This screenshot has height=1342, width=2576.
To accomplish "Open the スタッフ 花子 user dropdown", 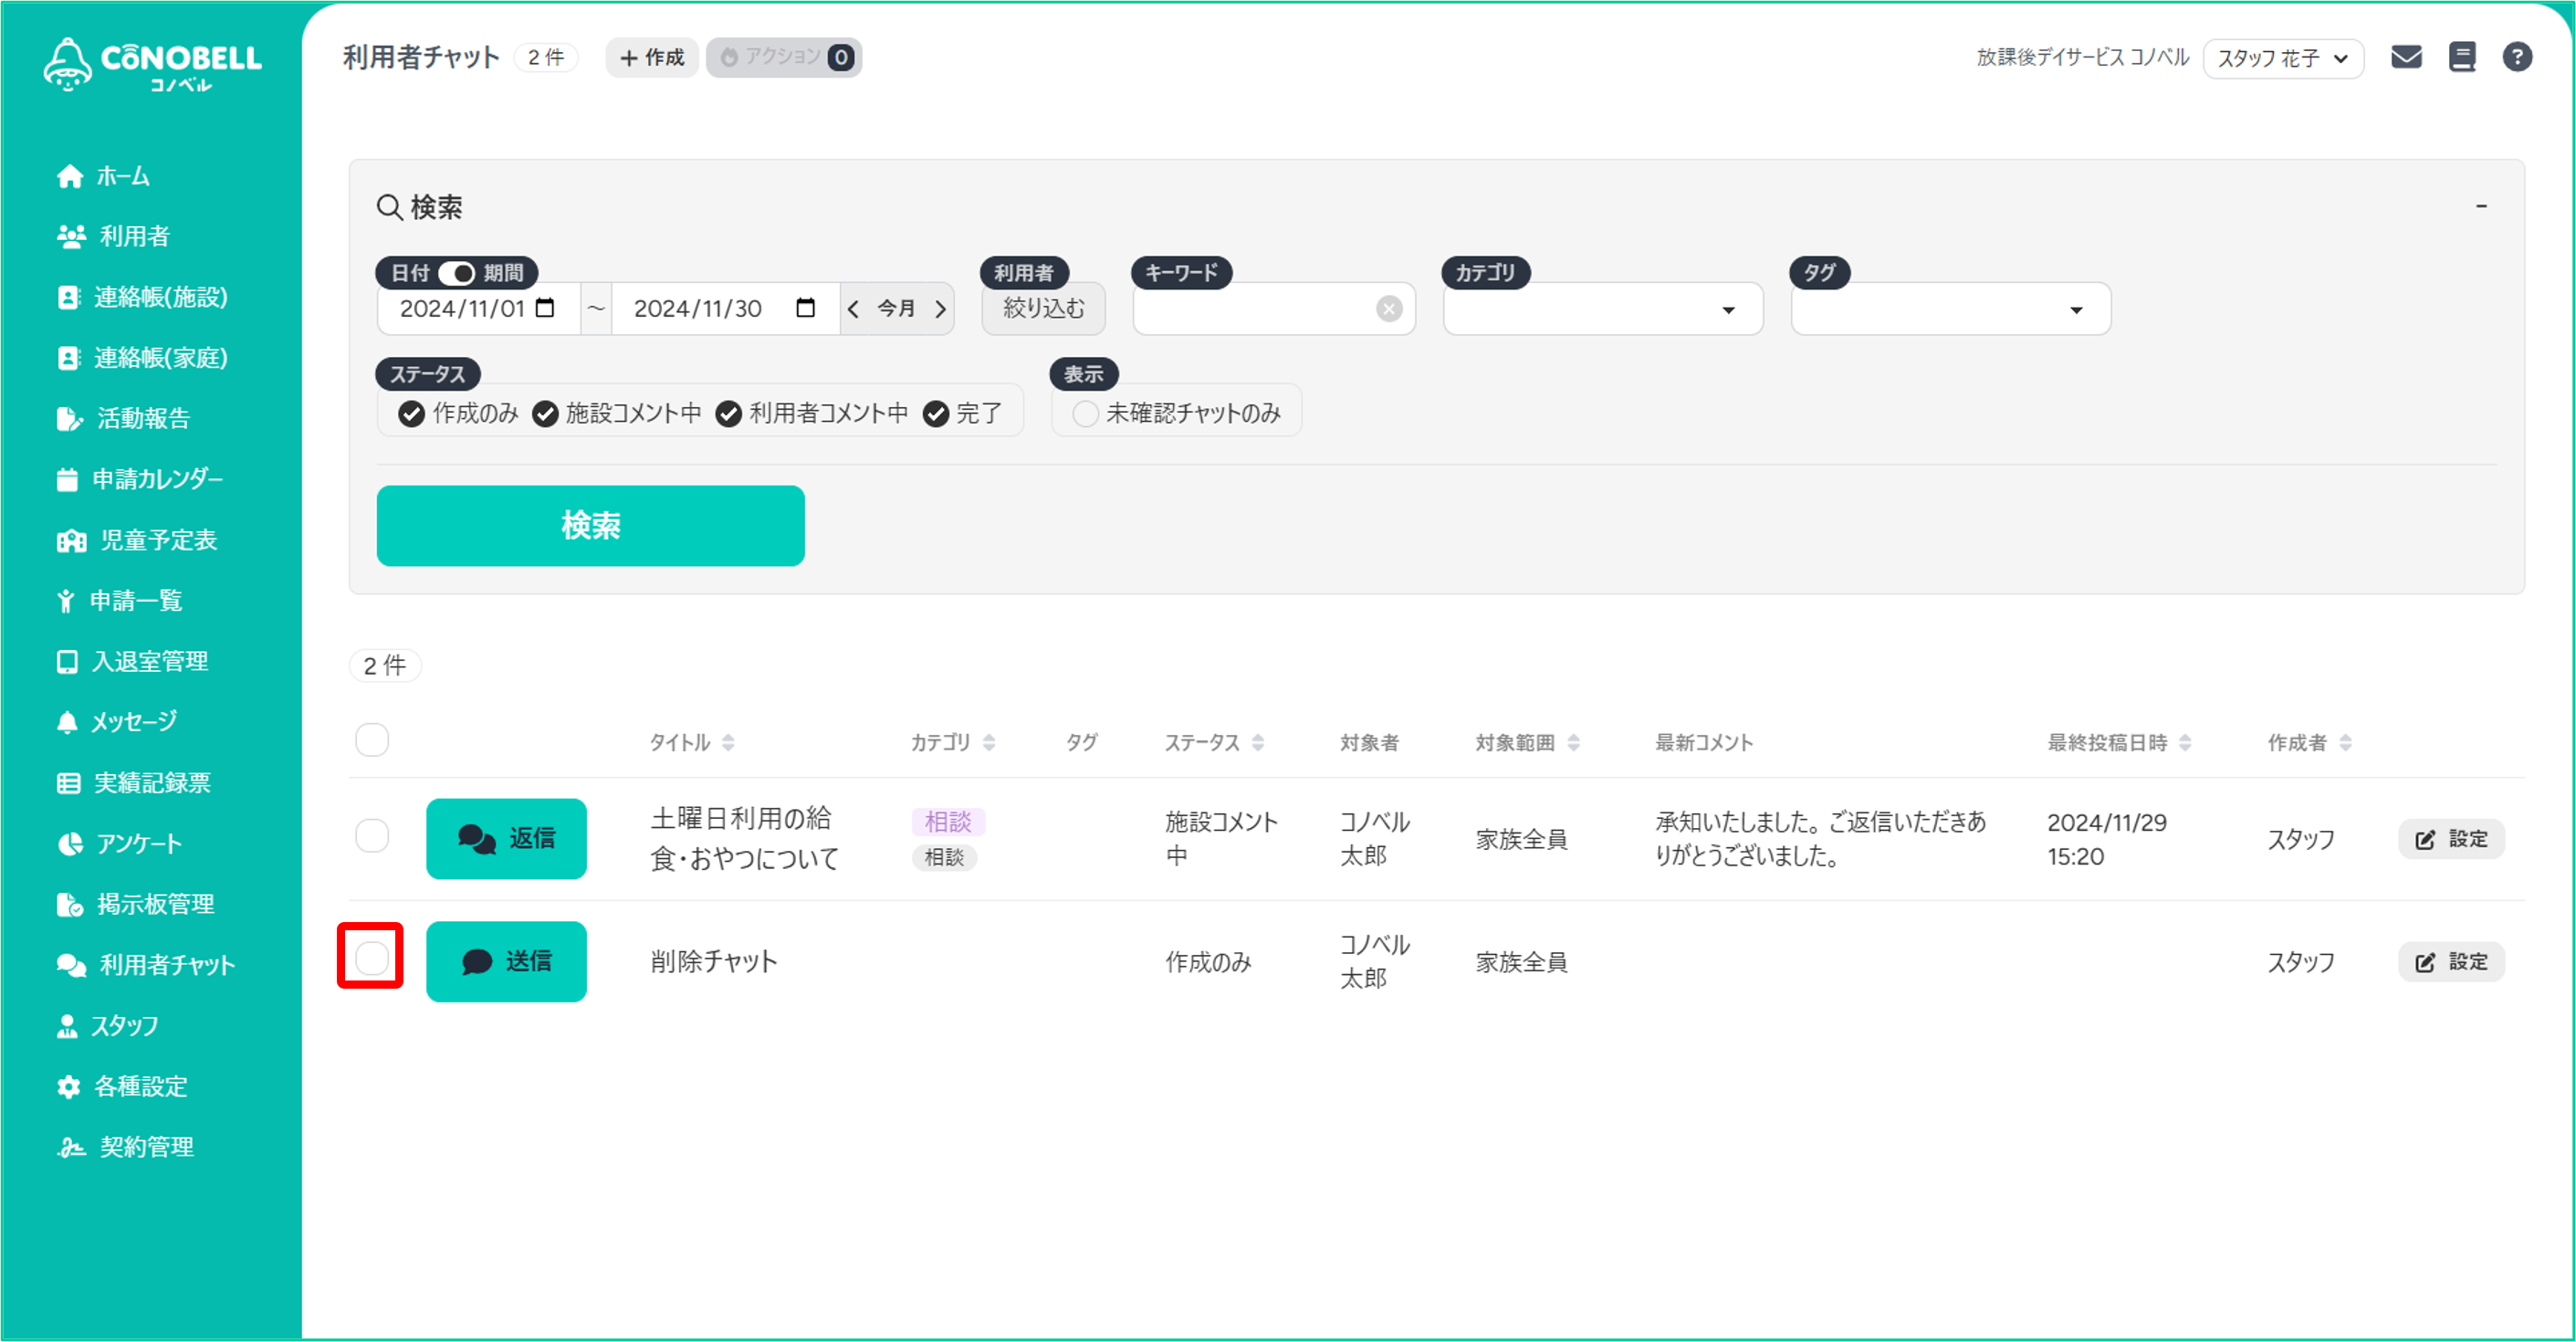I will [2282, 58].
